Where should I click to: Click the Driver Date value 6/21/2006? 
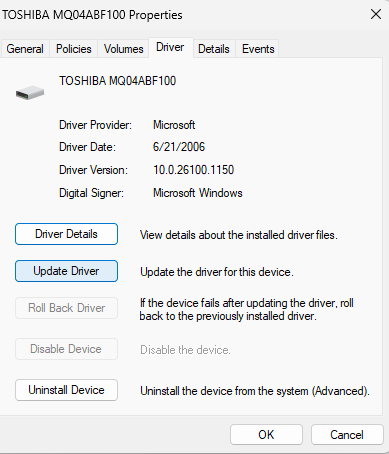179,147
